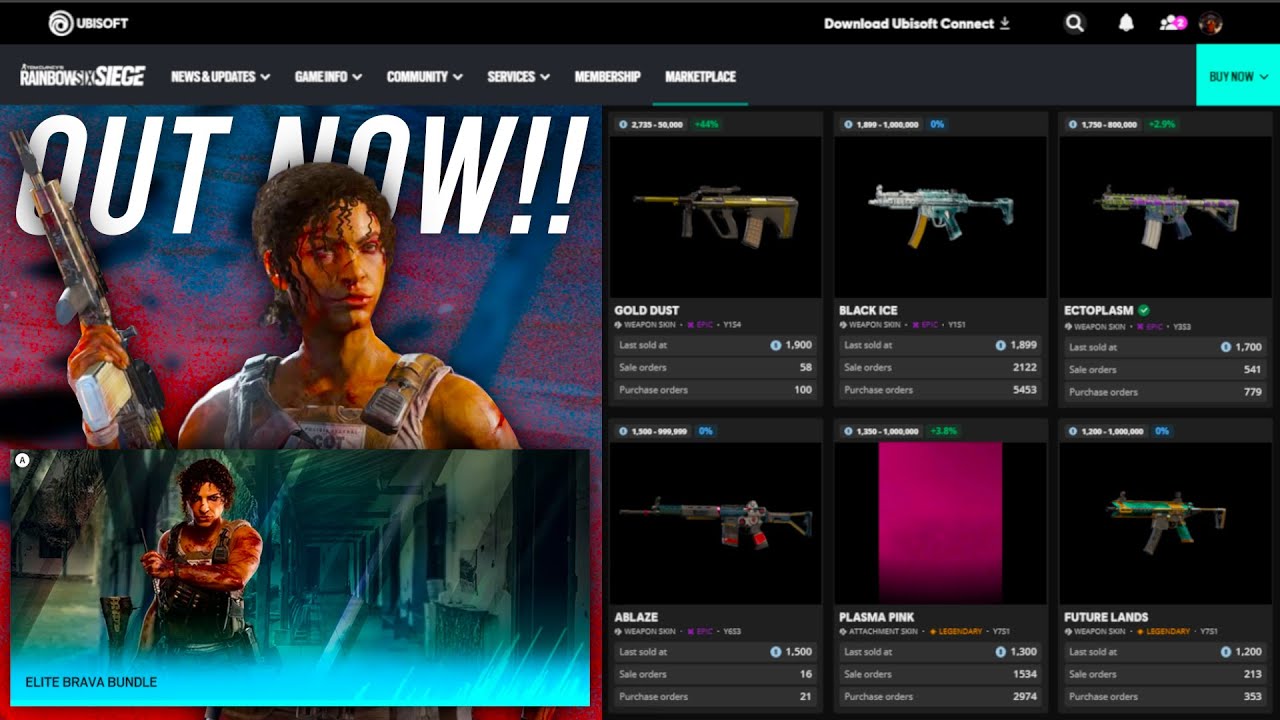Select the Marketplace tab
This screenshot has height=720, width=1280.
point(700,76)
